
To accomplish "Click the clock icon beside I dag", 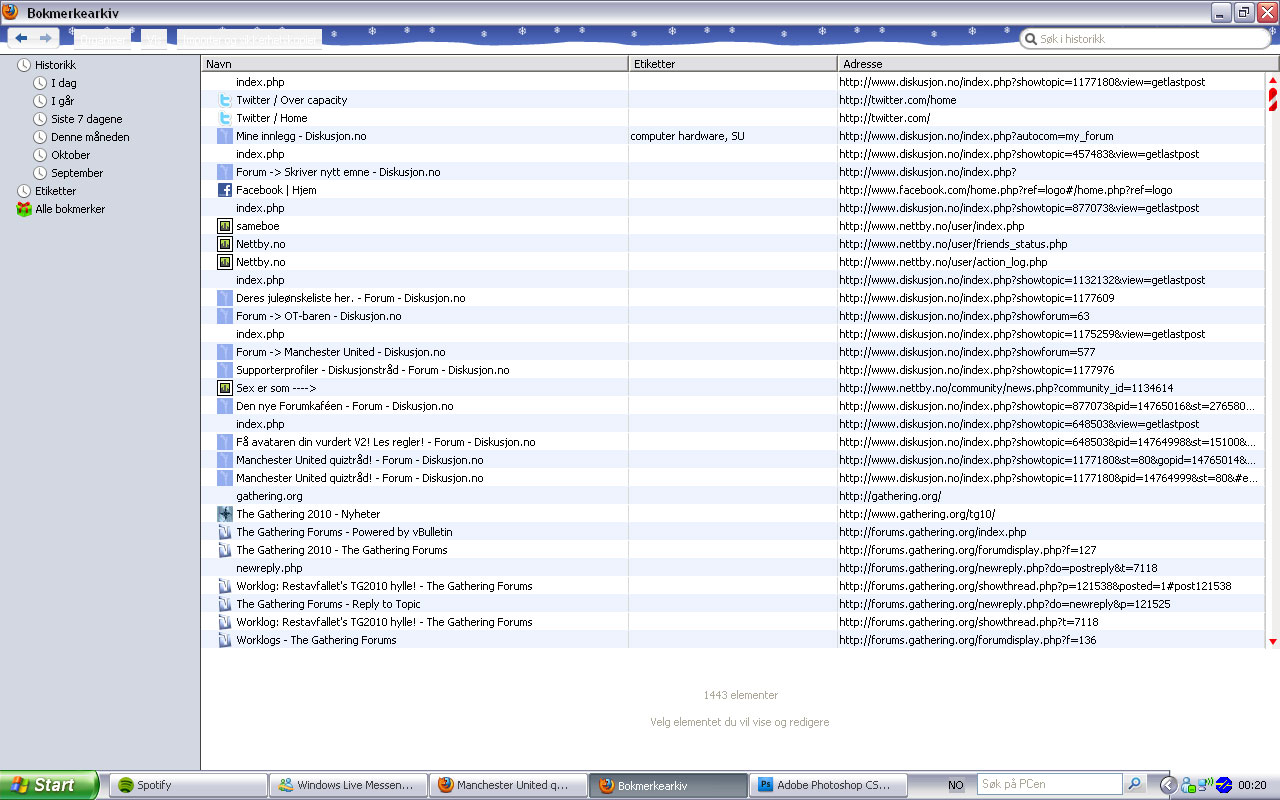I will click(x=40, y=83).
